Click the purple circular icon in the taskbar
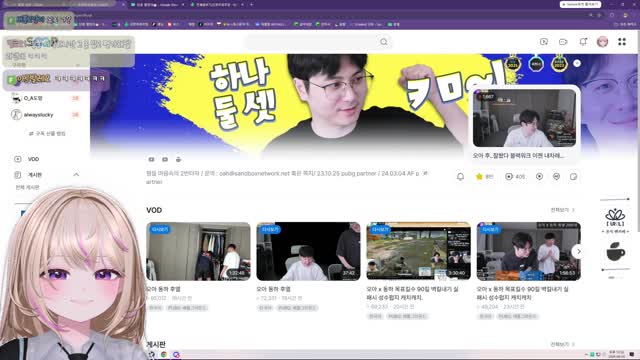The width and height of the screenshot is (640, 360). (x=176, y=355)
